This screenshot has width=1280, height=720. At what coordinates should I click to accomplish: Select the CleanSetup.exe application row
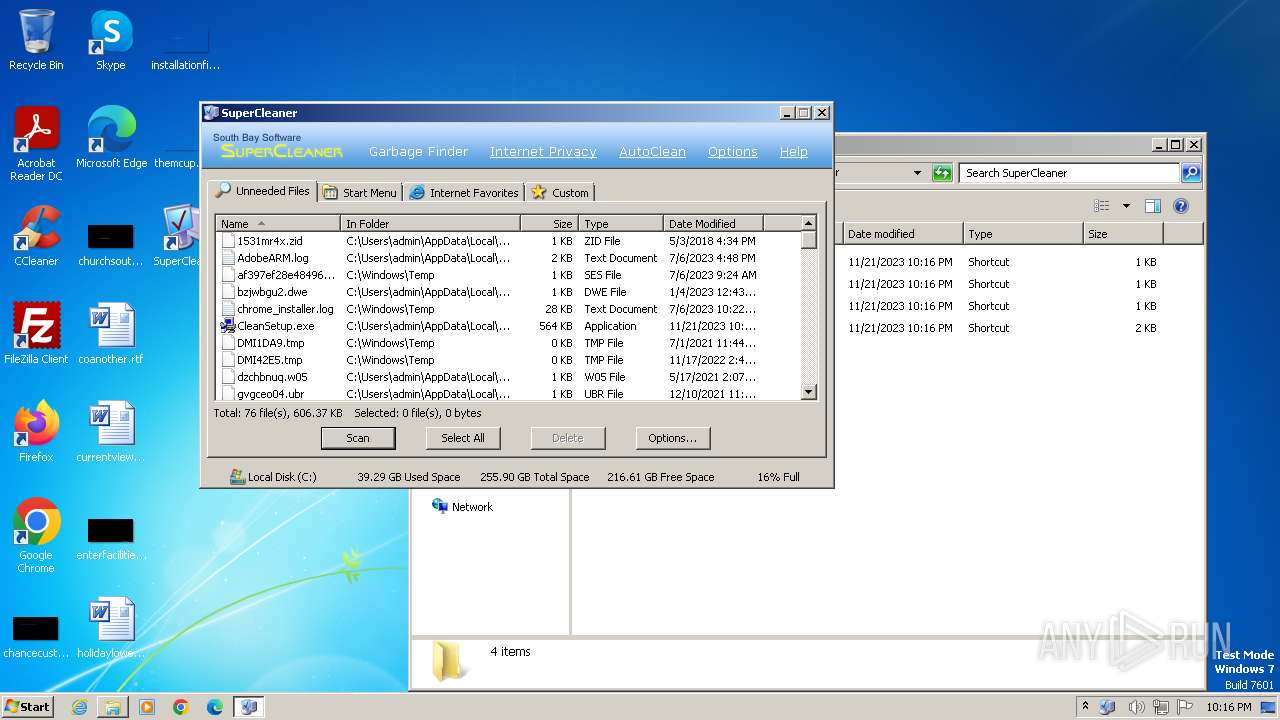click(x=508, y=326)
